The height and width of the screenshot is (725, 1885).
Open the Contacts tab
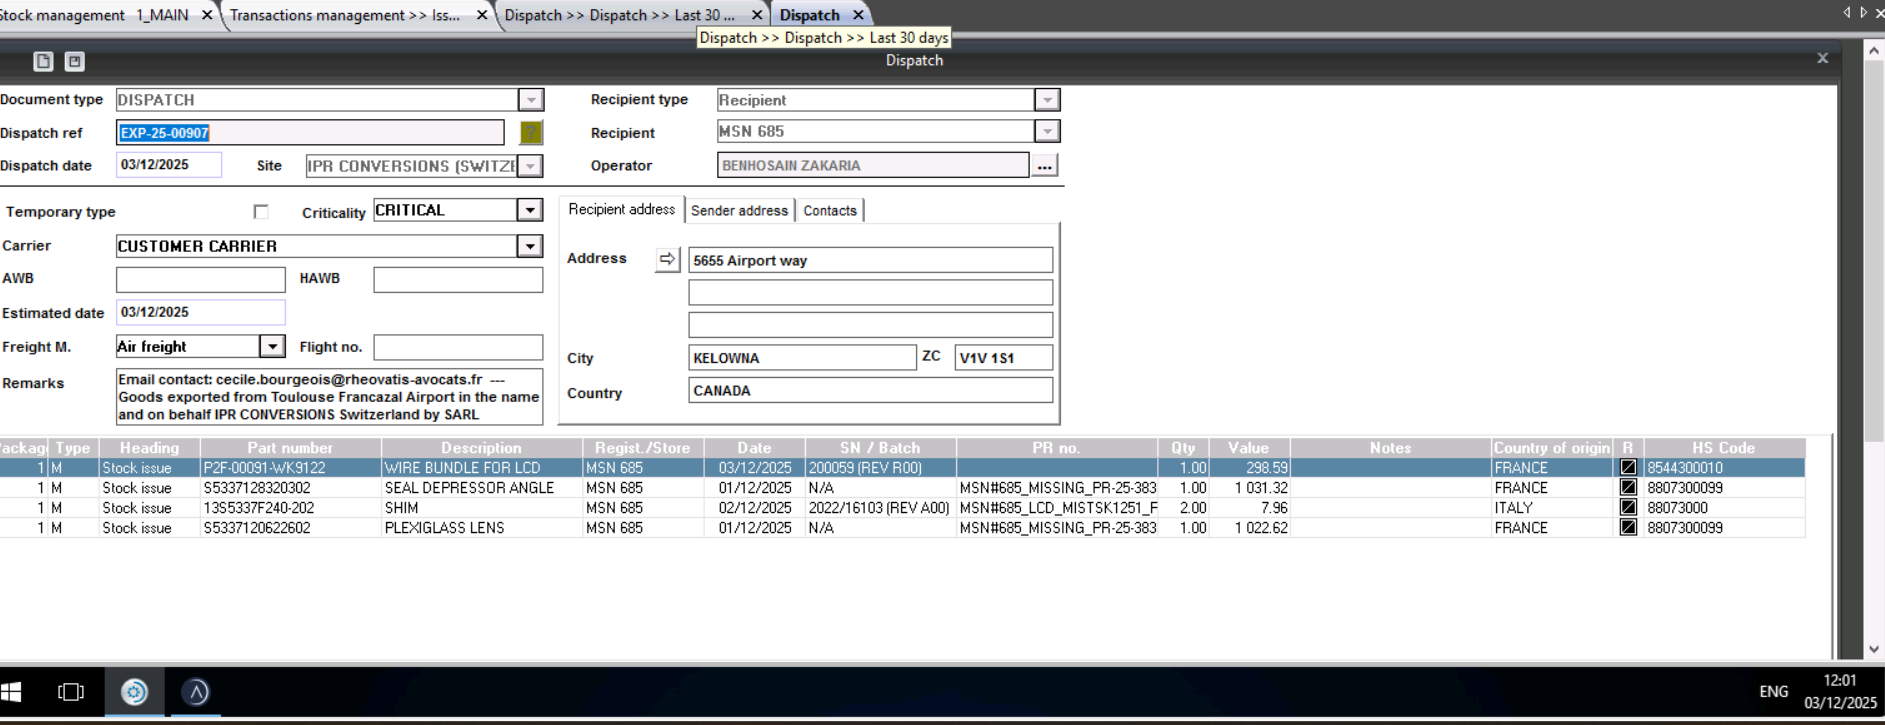[830, 210]
